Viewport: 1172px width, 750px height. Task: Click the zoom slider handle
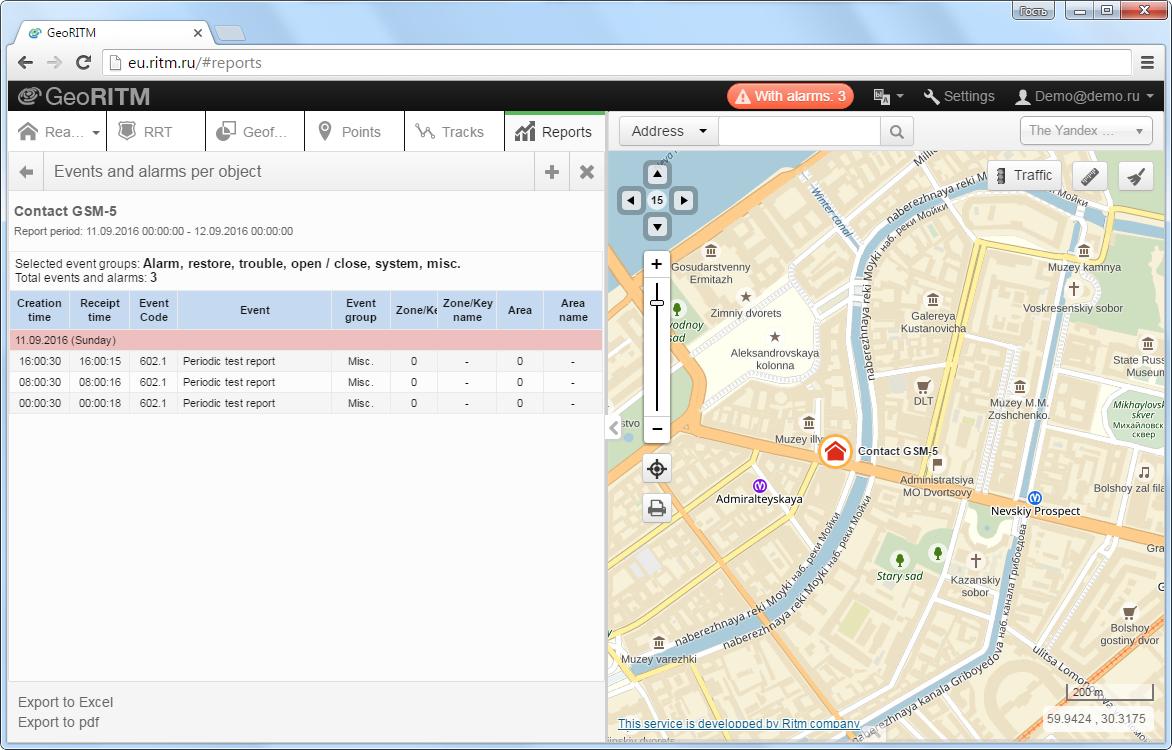656,303
